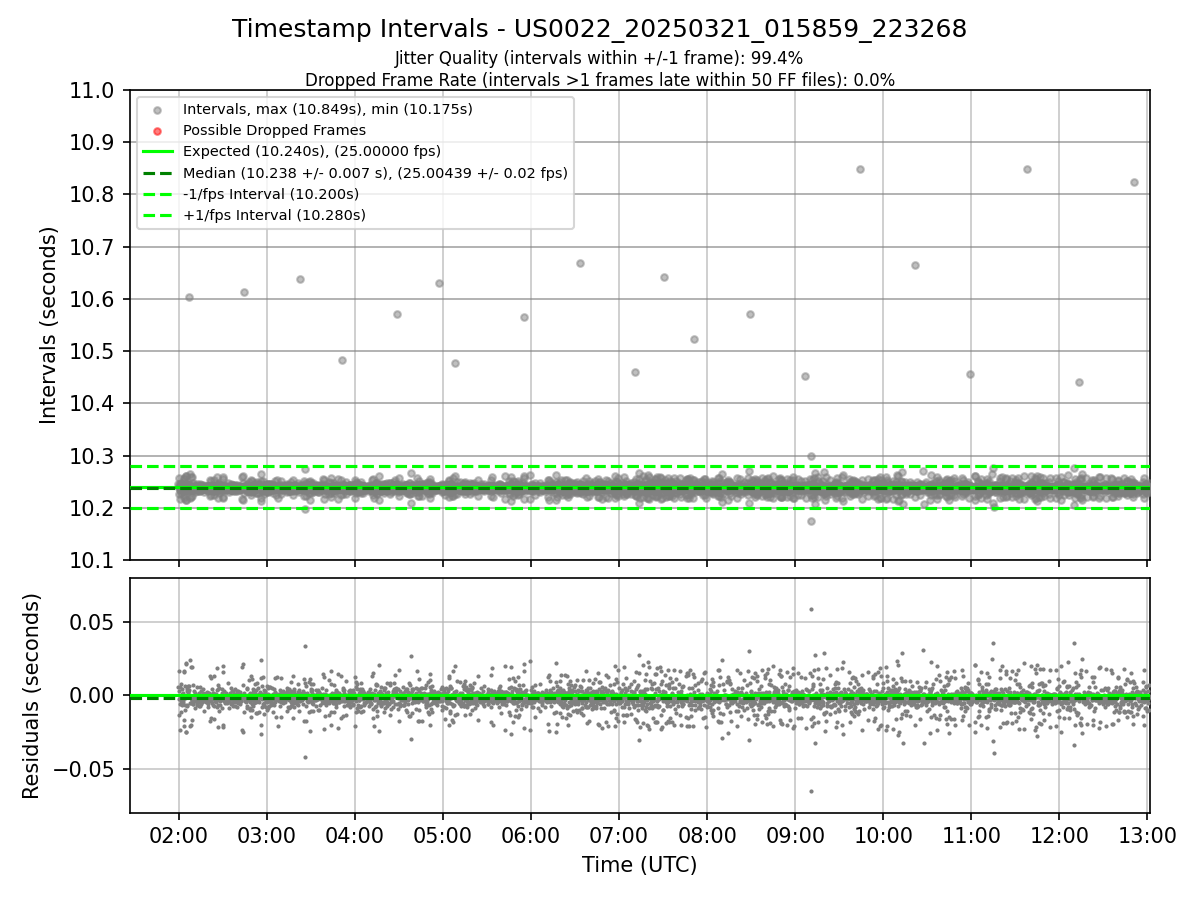The image size is (1200, 900).
Task: Click the red 'Possible Dropped Frames' legend marker
Action: coord(157,131)
